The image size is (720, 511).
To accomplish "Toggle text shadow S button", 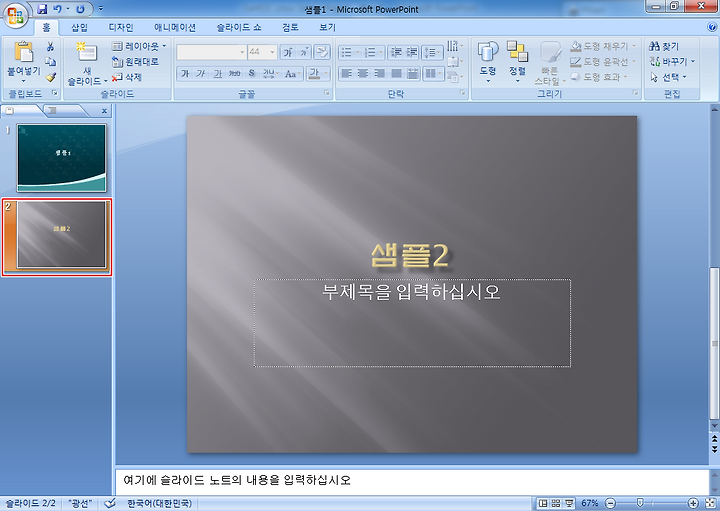I will 252,73.
